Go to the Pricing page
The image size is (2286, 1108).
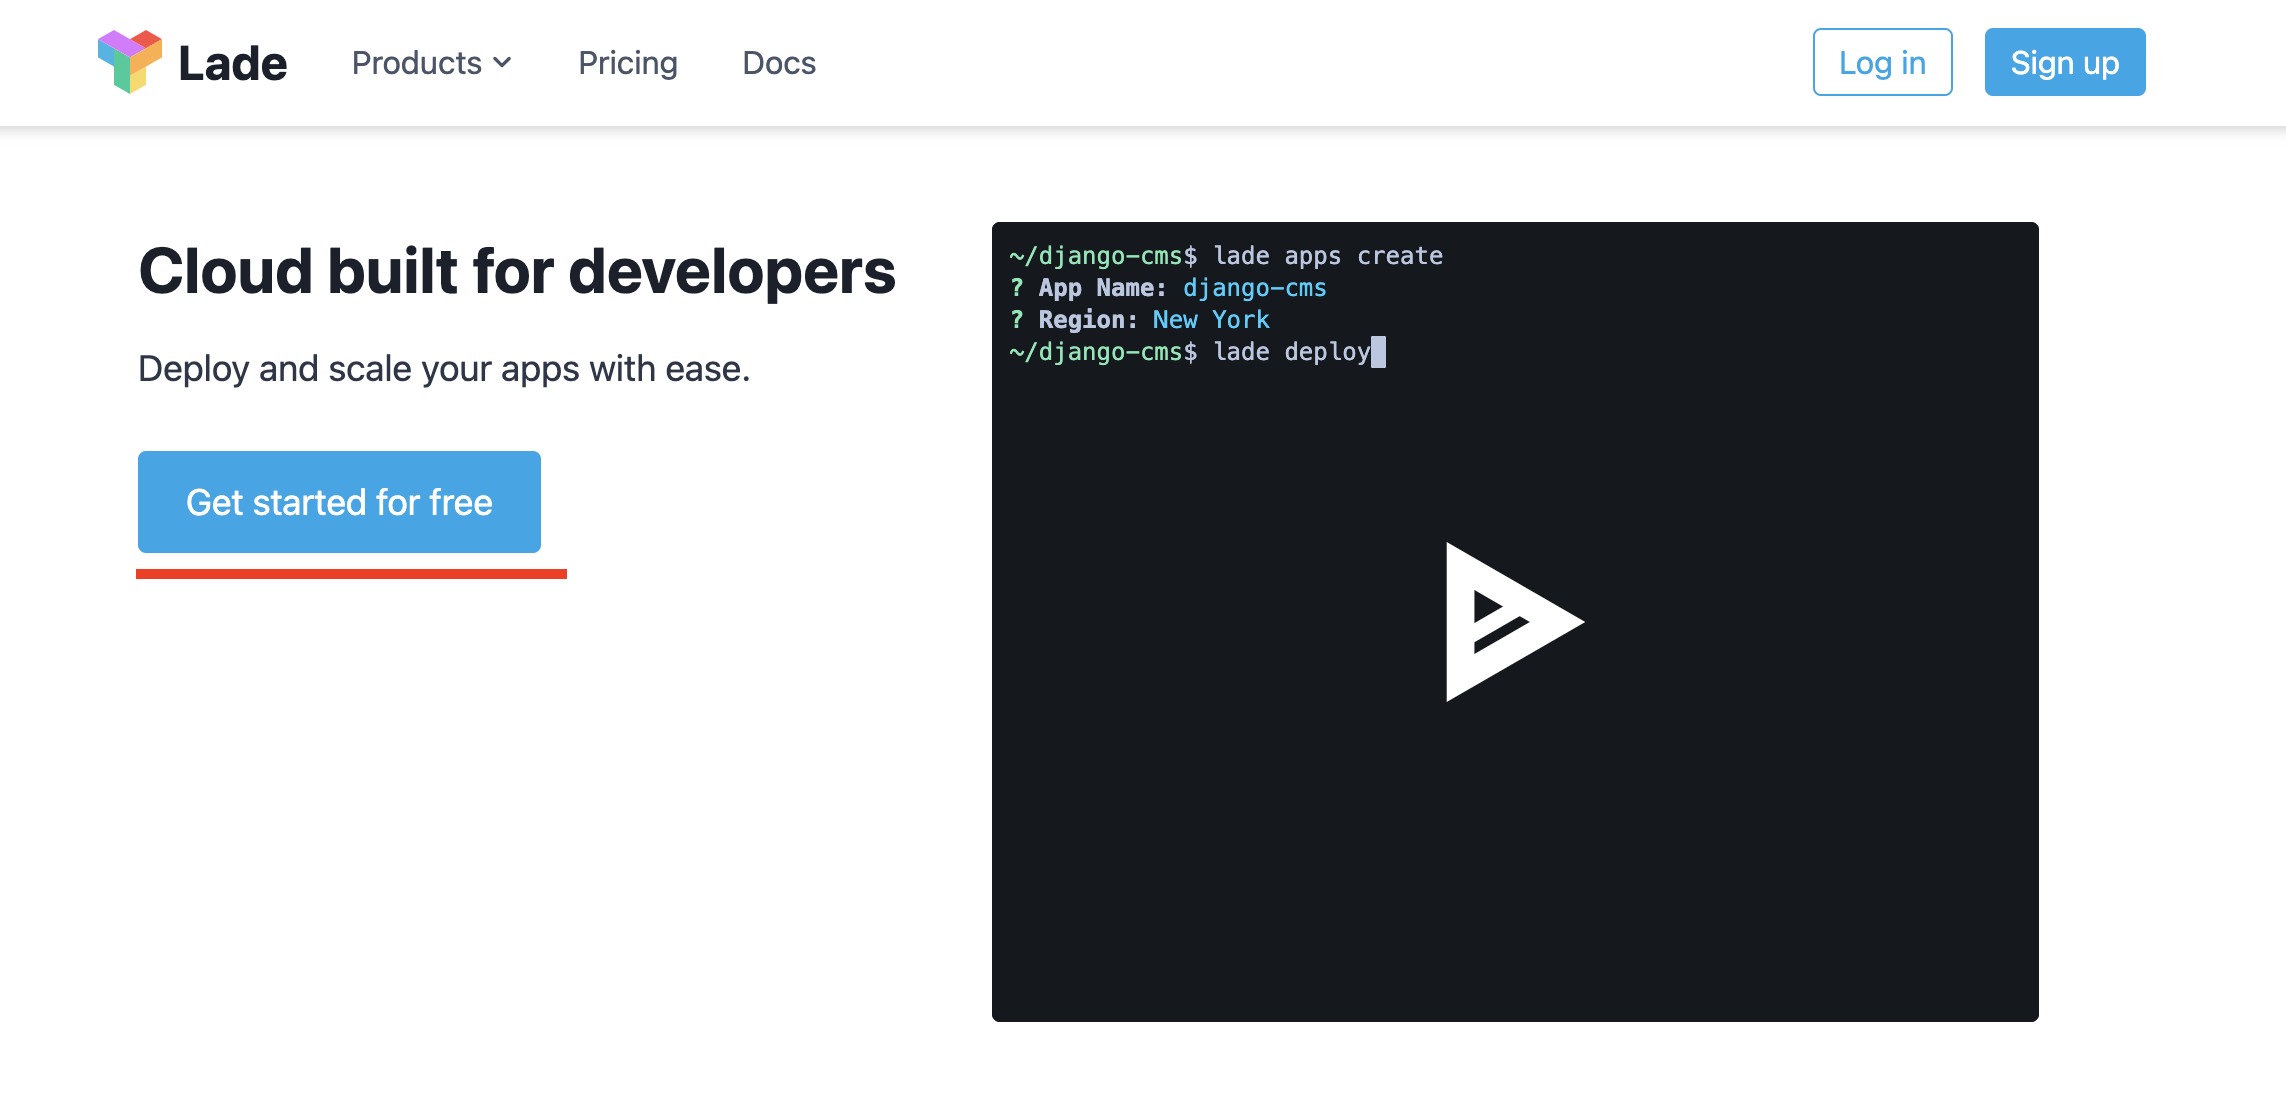pyautogui.click(x=628, y=63)
